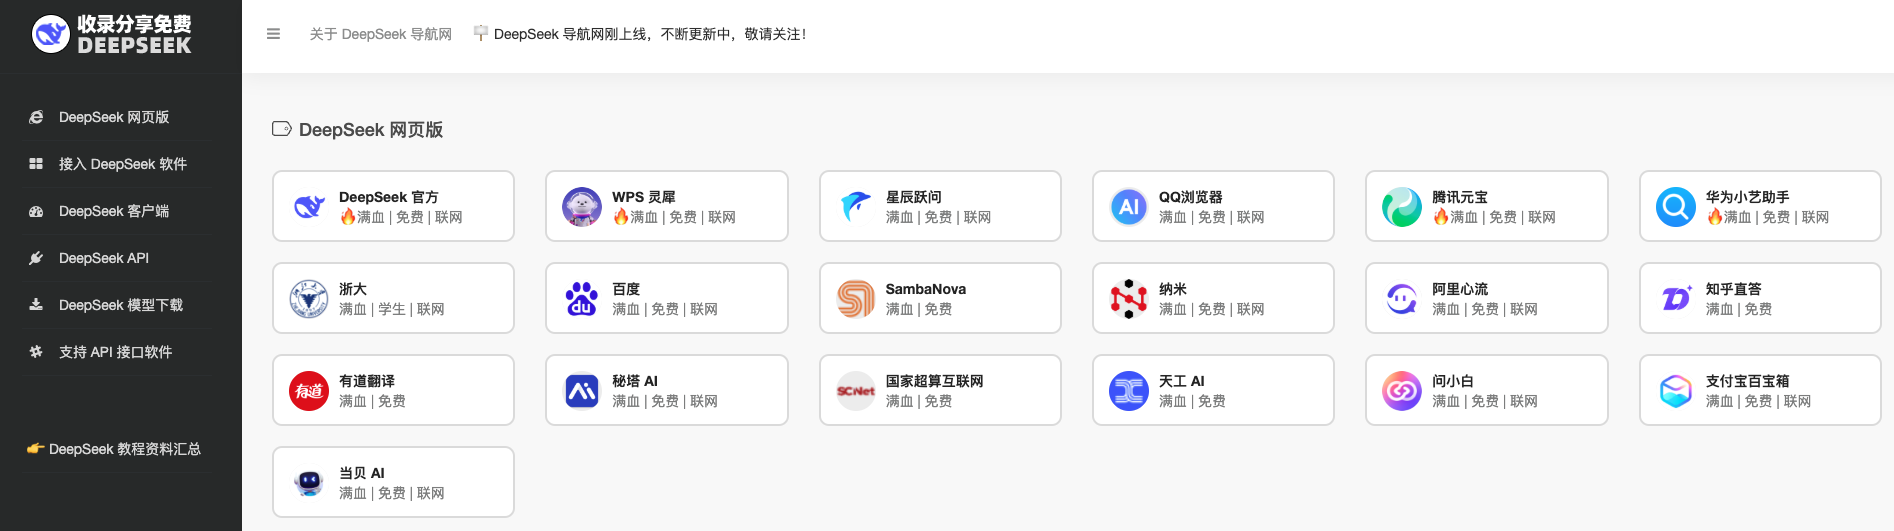
Task: Click the WPS 灵犀 avatar icon
Action: (x=582, y=207)
